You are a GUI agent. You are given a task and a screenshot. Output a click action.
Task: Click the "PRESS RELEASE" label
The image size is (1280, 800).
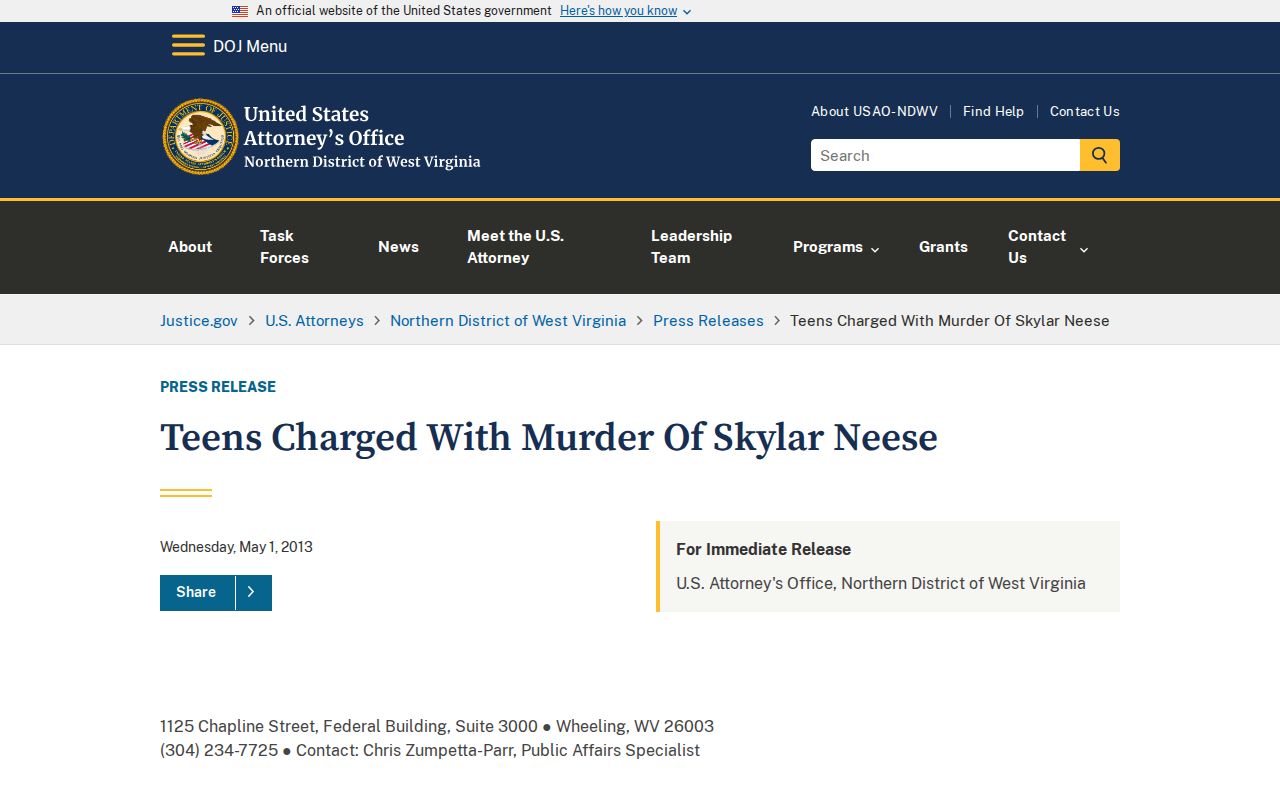218,387
